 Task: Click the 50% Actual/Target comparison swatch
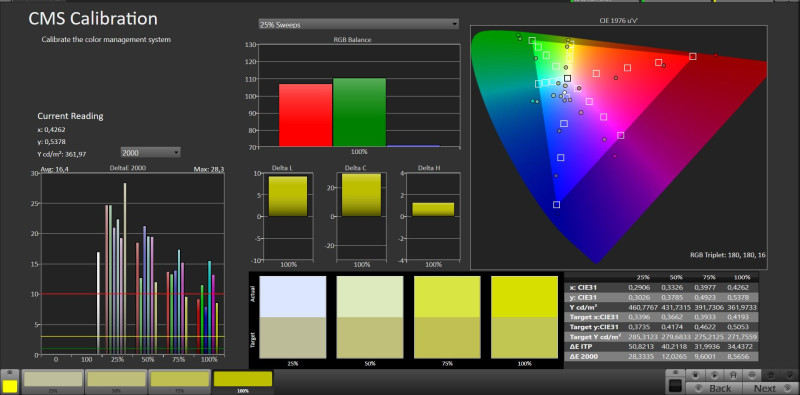pyautogui.click(x=370, y=317)
